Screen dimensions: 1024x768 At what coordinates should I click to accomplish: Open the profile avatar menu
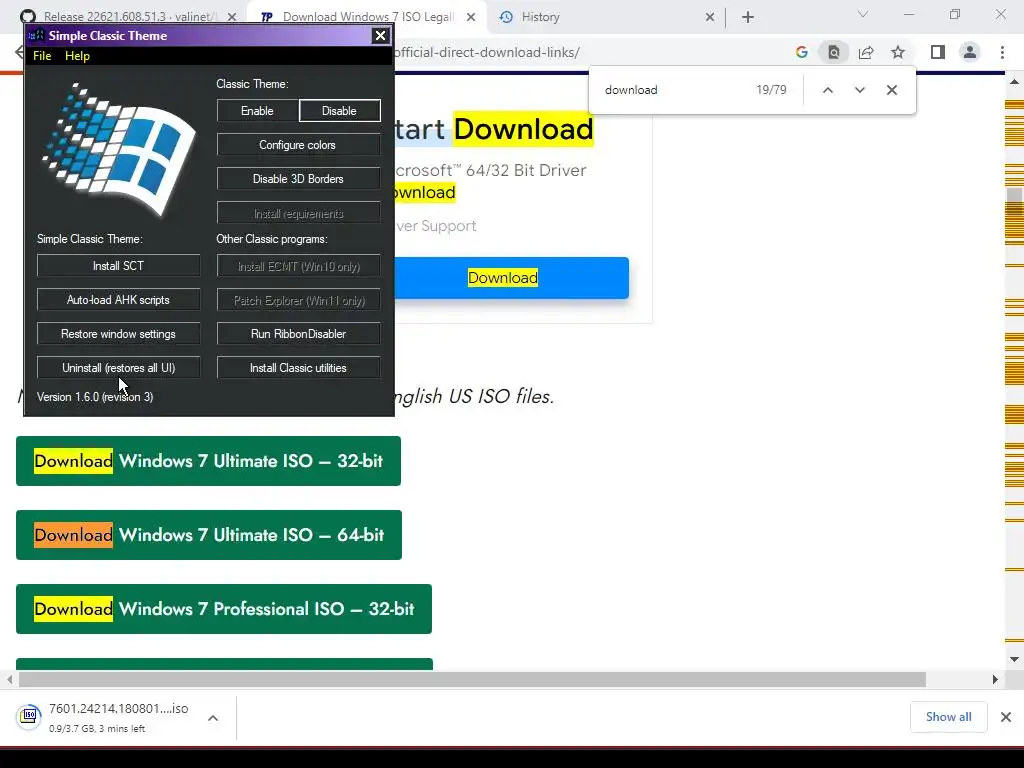tap(970, 52)
